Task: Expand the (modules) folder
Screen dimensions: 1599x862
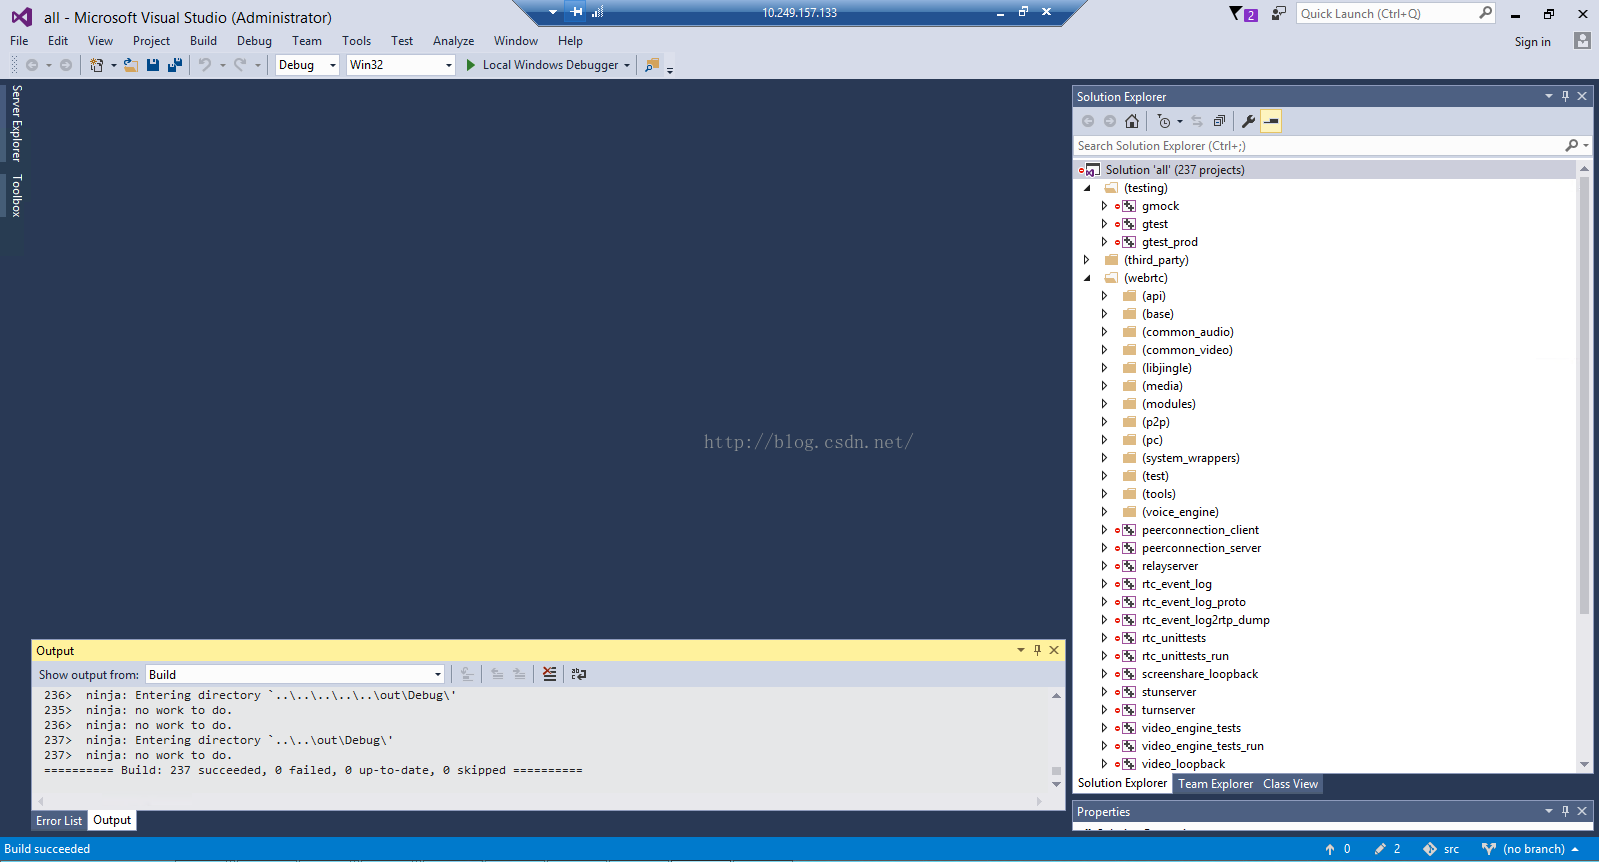Action: [x=1104, y=404]
